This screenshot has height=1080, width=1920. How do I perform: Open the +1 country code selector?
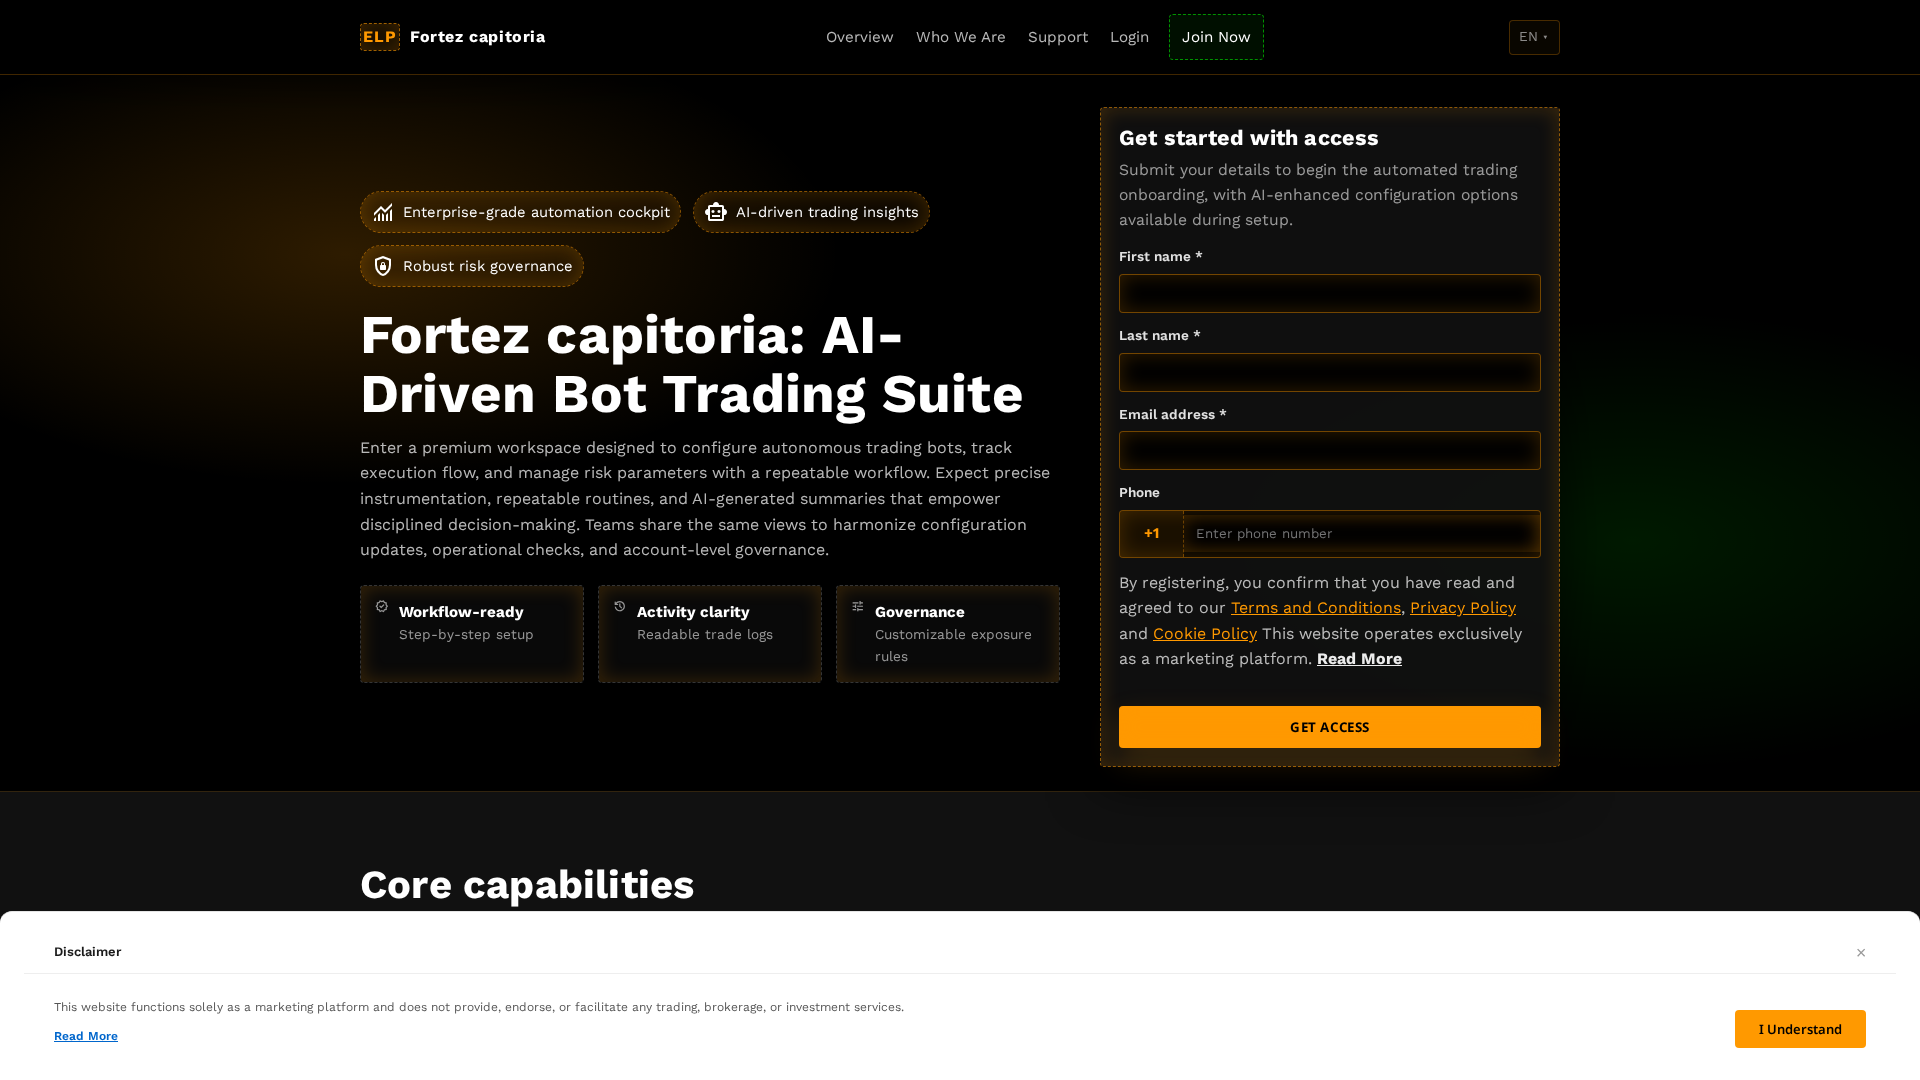point(1151,533)
